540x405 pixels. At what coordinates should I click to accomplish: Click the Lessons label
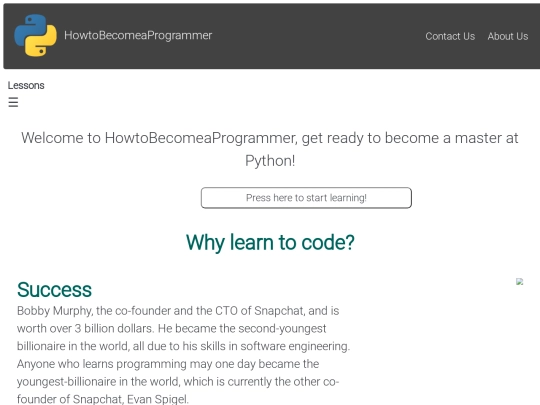[26, 85]
